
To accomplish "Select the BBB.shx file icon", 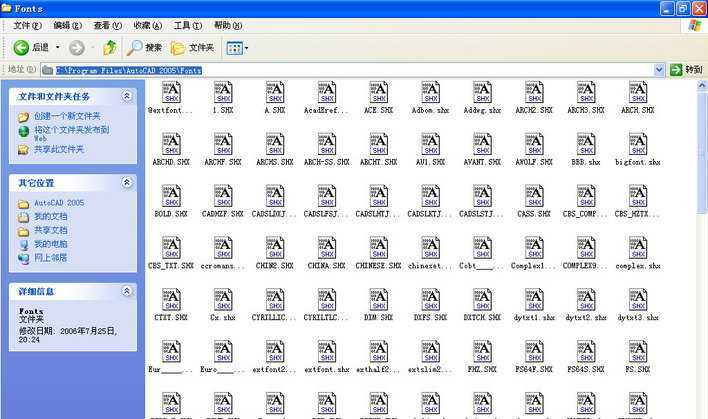I will point(587,144).
